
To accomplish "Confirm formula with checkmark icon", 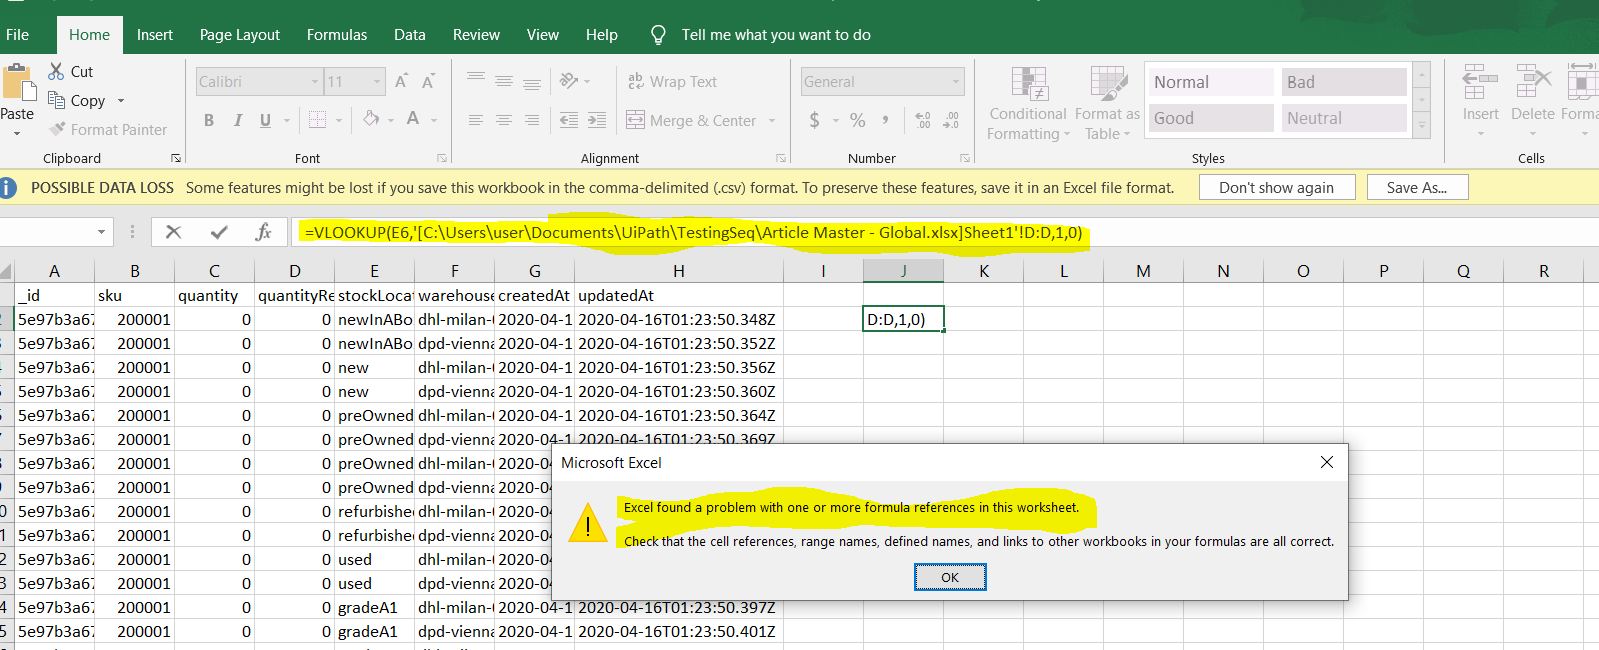I will pyautogui.click(x=219, y=232).
